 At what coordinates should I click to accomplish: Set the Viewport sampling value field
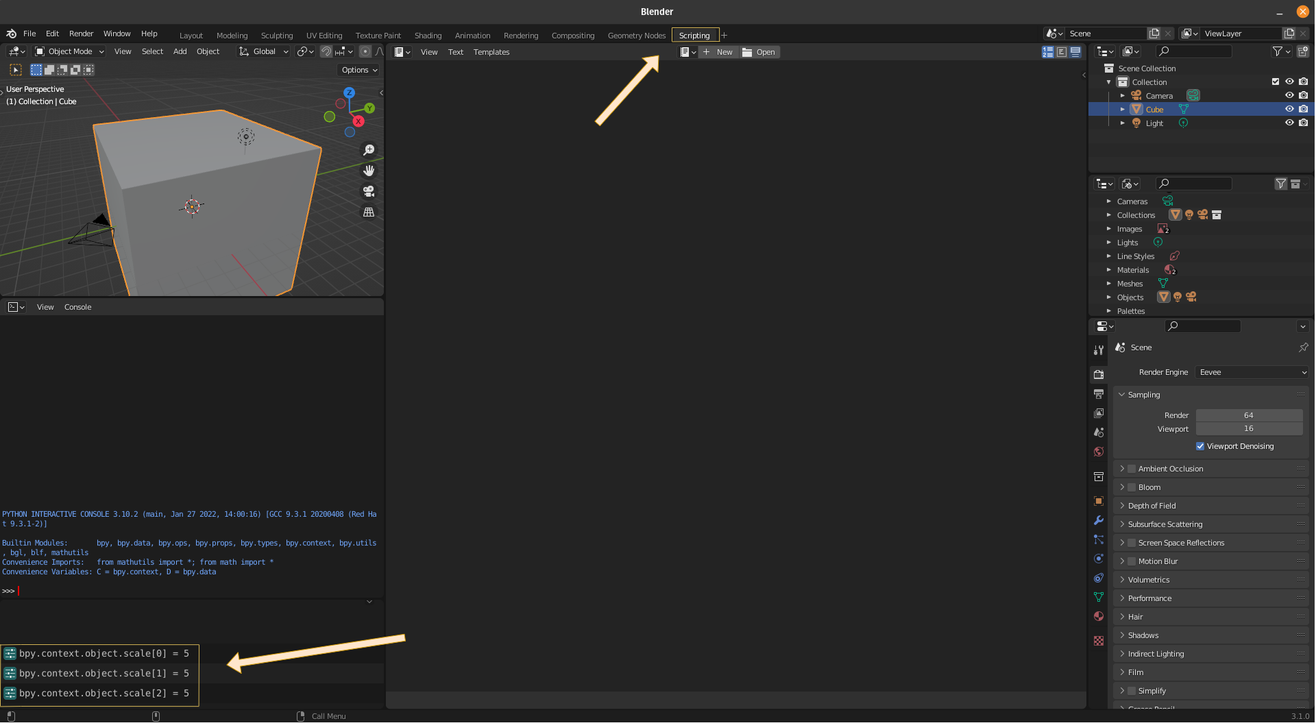[1248, 428]
